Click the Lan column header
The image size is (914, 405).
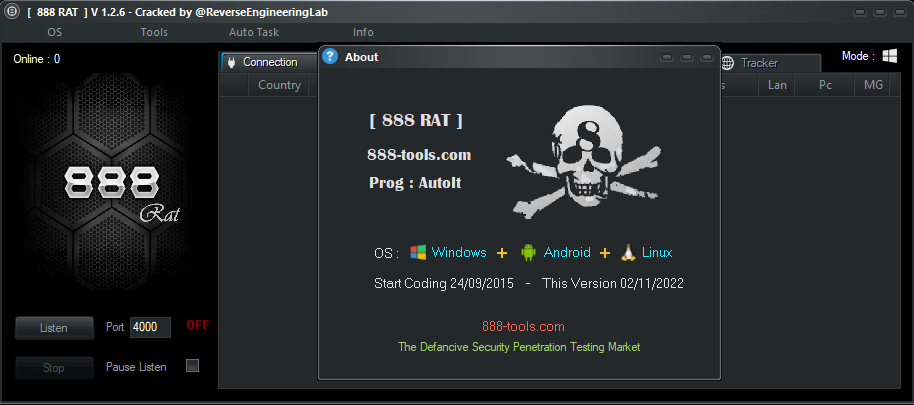click(777, 85)
